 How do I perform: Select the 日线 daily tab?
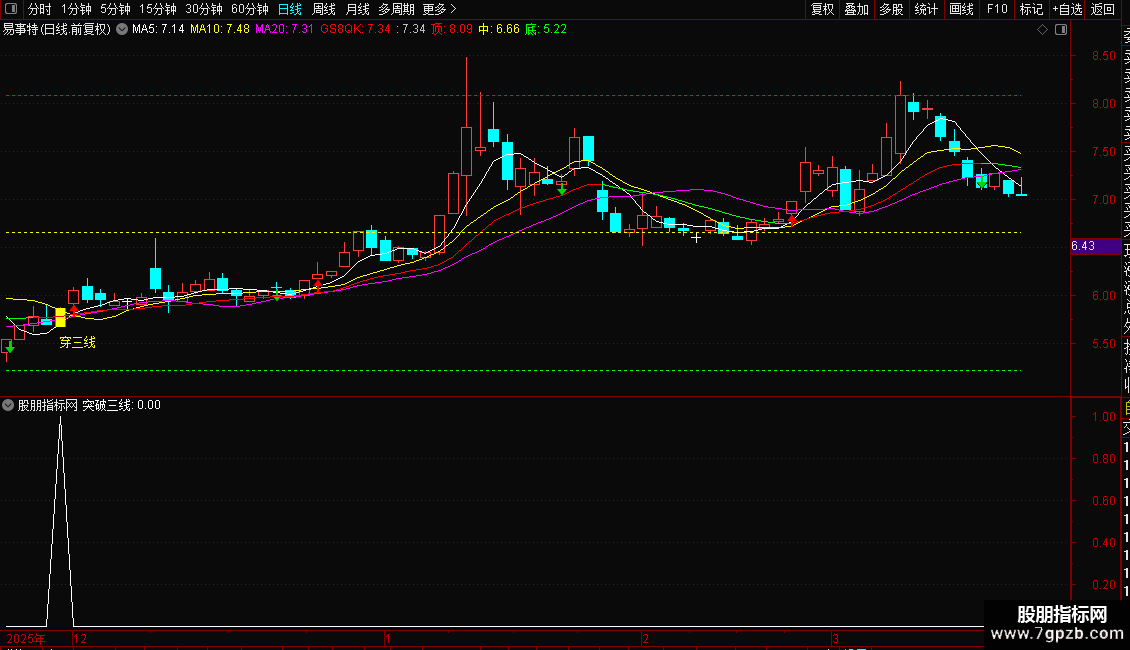(290, 9)
